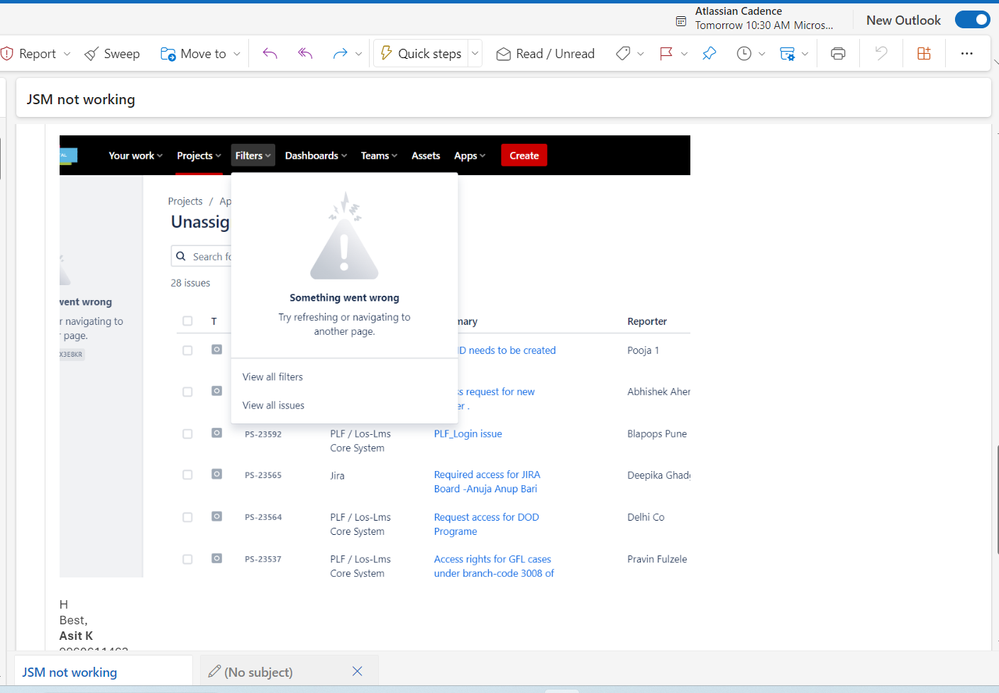Click the Categorize tag icon
This screenshot has width=999, height=693.
coord(623,54)
